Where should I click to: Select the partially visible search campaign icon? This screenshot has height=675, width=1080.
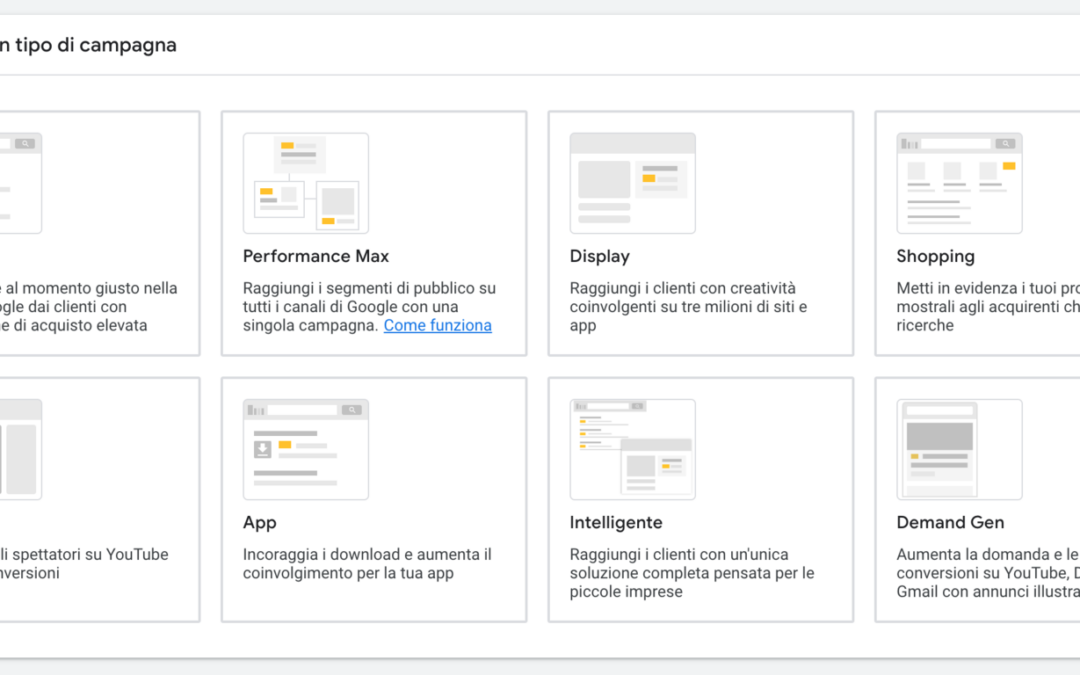tap(21, 183)
